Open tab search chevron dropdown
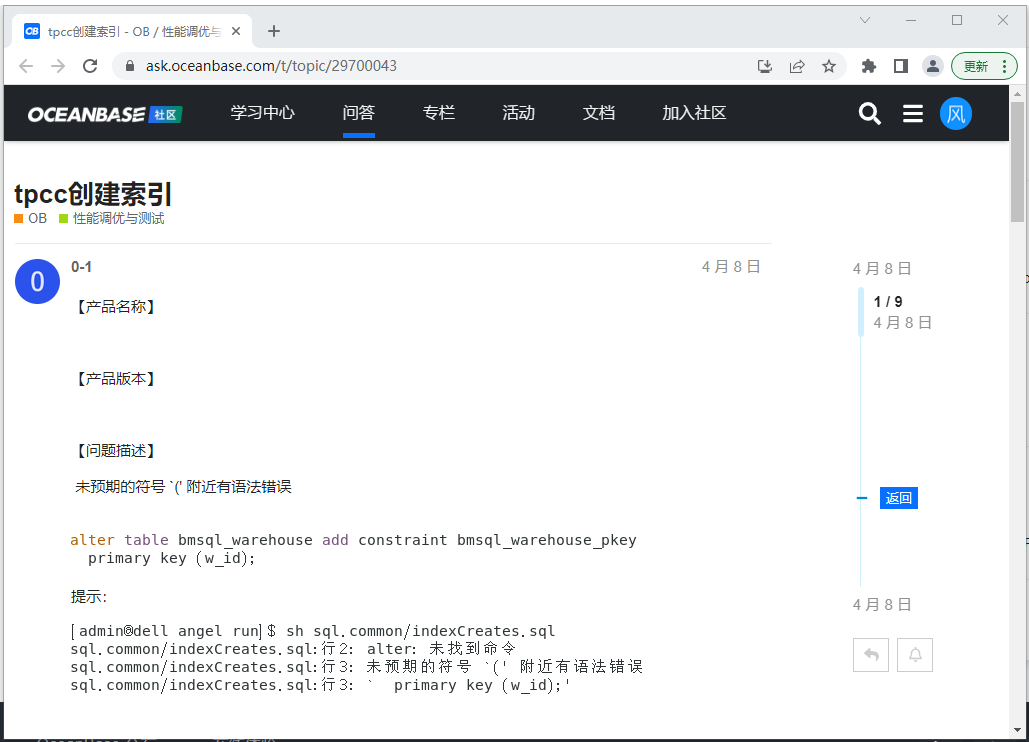The height and width of the screenshot is (742, 1029). (865, 20)
